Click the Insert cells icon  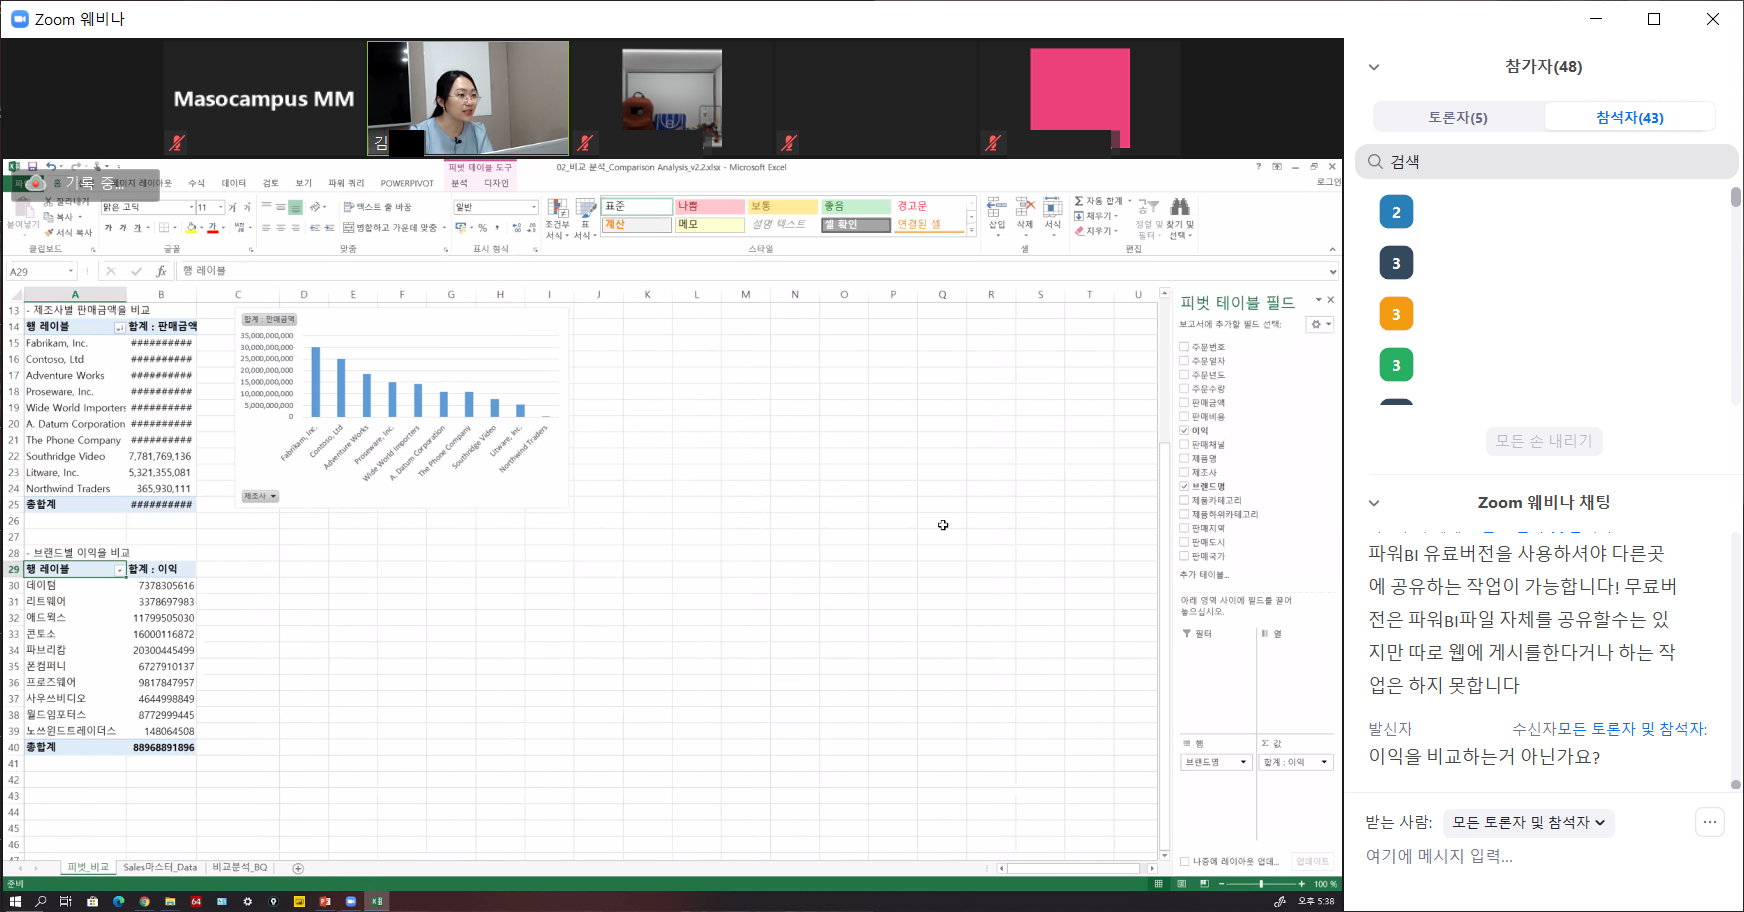[996, 207]
